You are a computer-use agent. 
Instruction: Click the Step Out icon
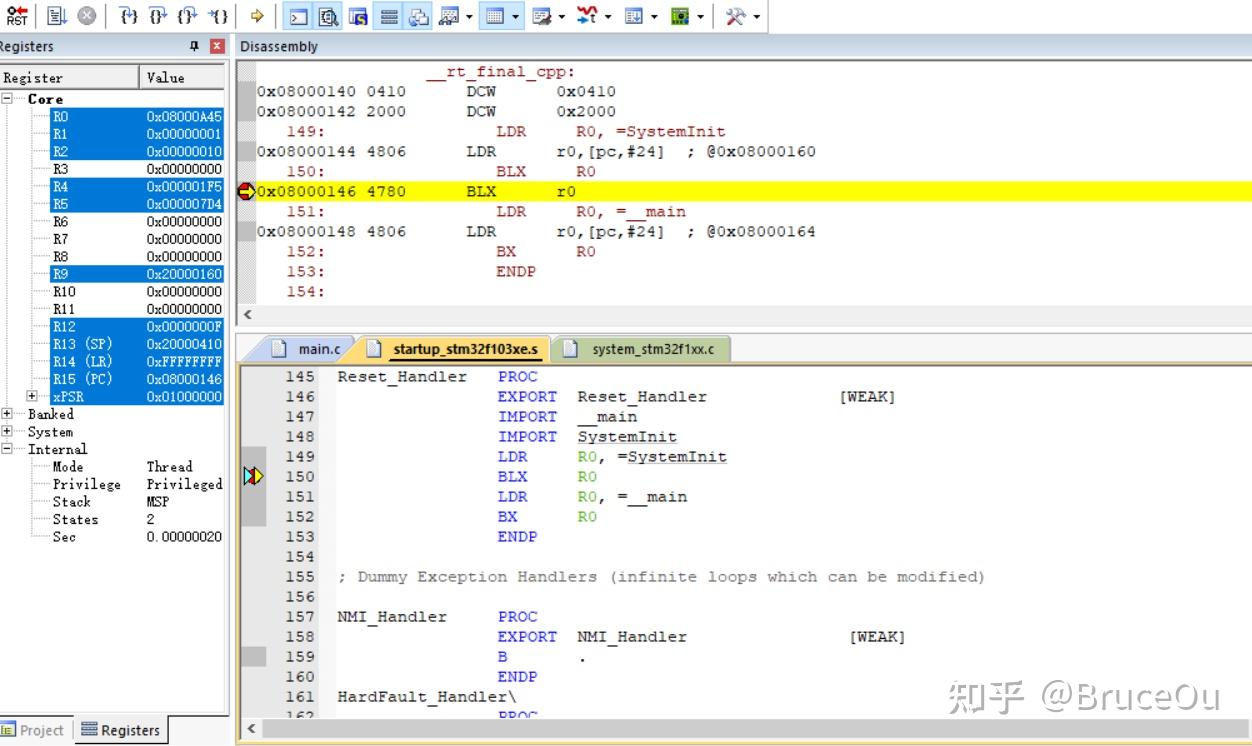pyautogui.click(x=186, y=16)
